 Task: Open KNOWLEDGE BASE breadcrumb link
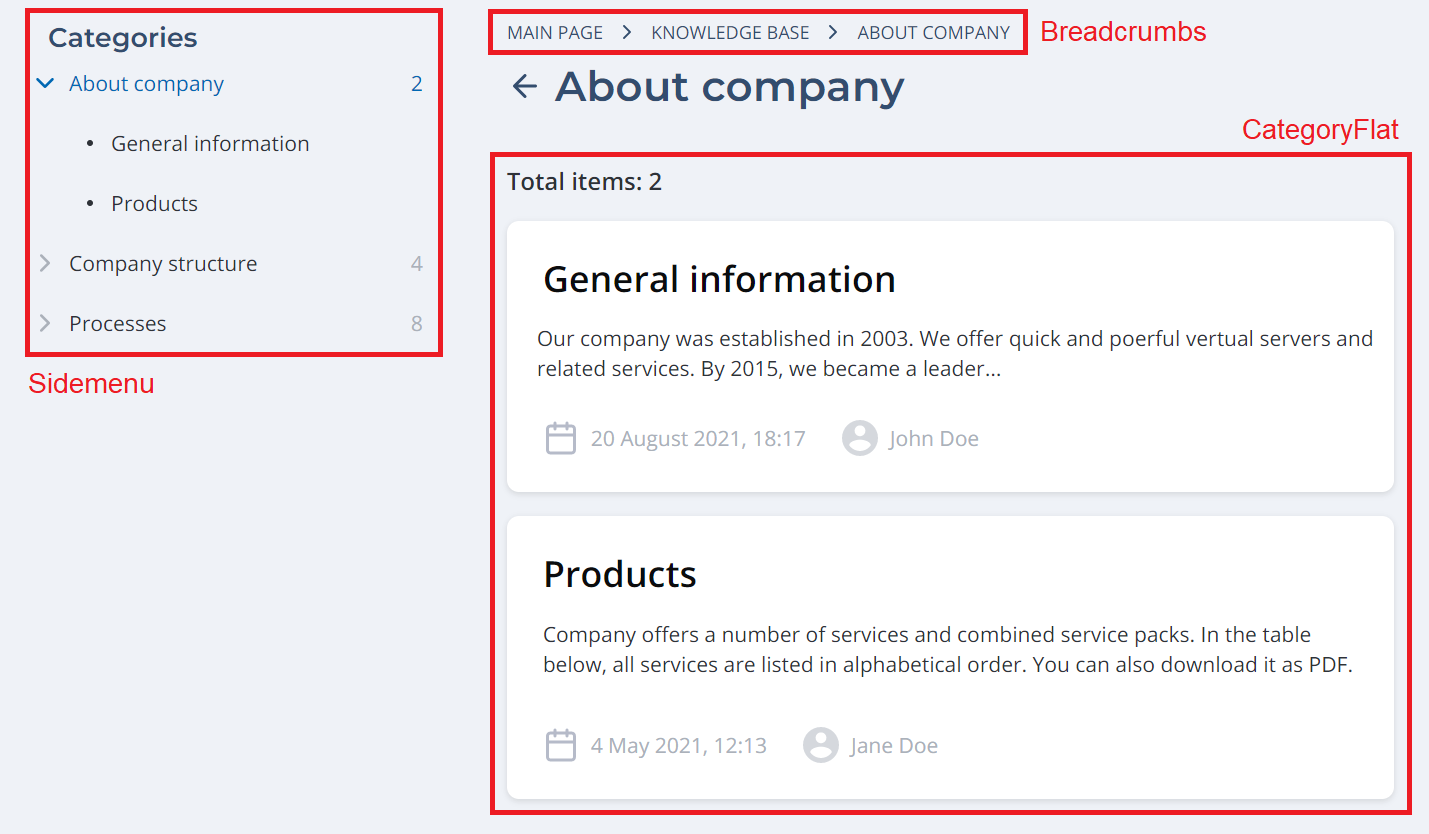(x=730, y=33)
